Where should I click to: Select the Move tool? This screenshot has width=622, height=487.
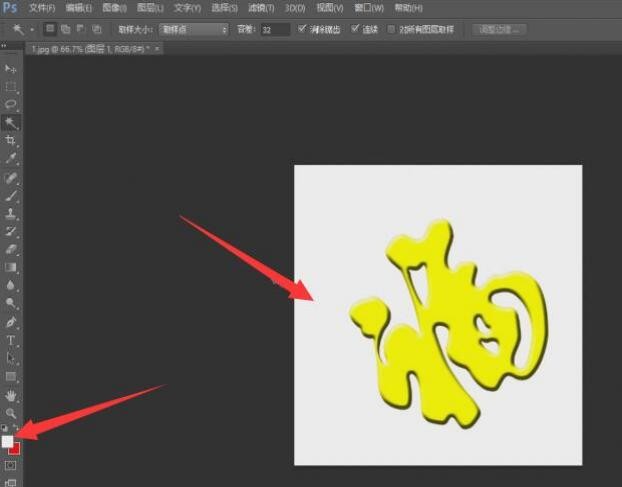pyautogui.click(x=11, y=69)
